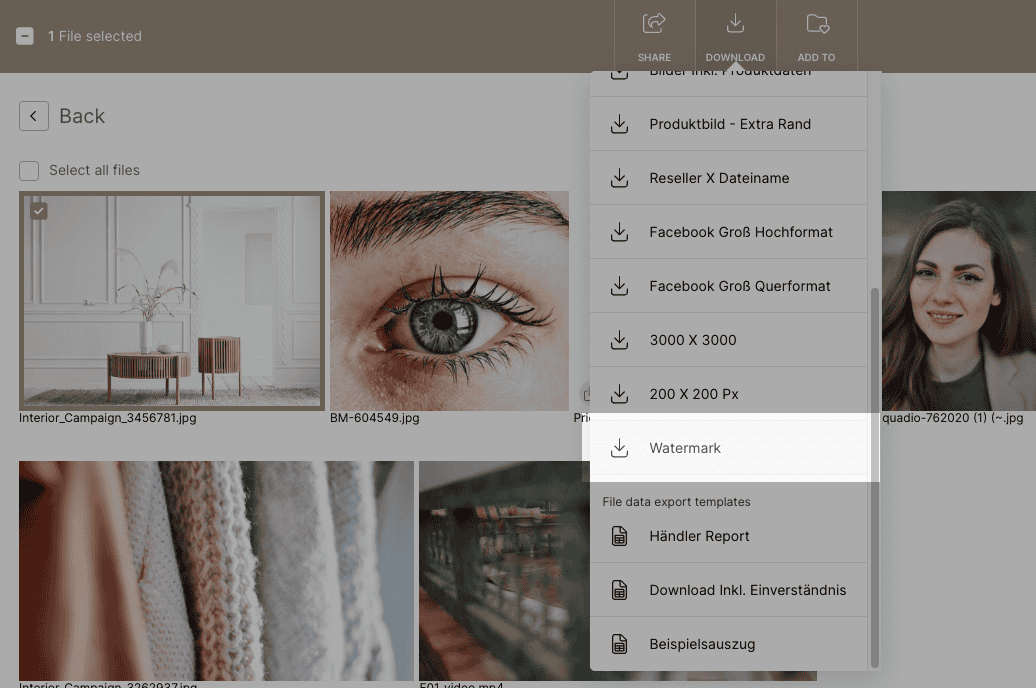Select the Watermark download option

728,448
